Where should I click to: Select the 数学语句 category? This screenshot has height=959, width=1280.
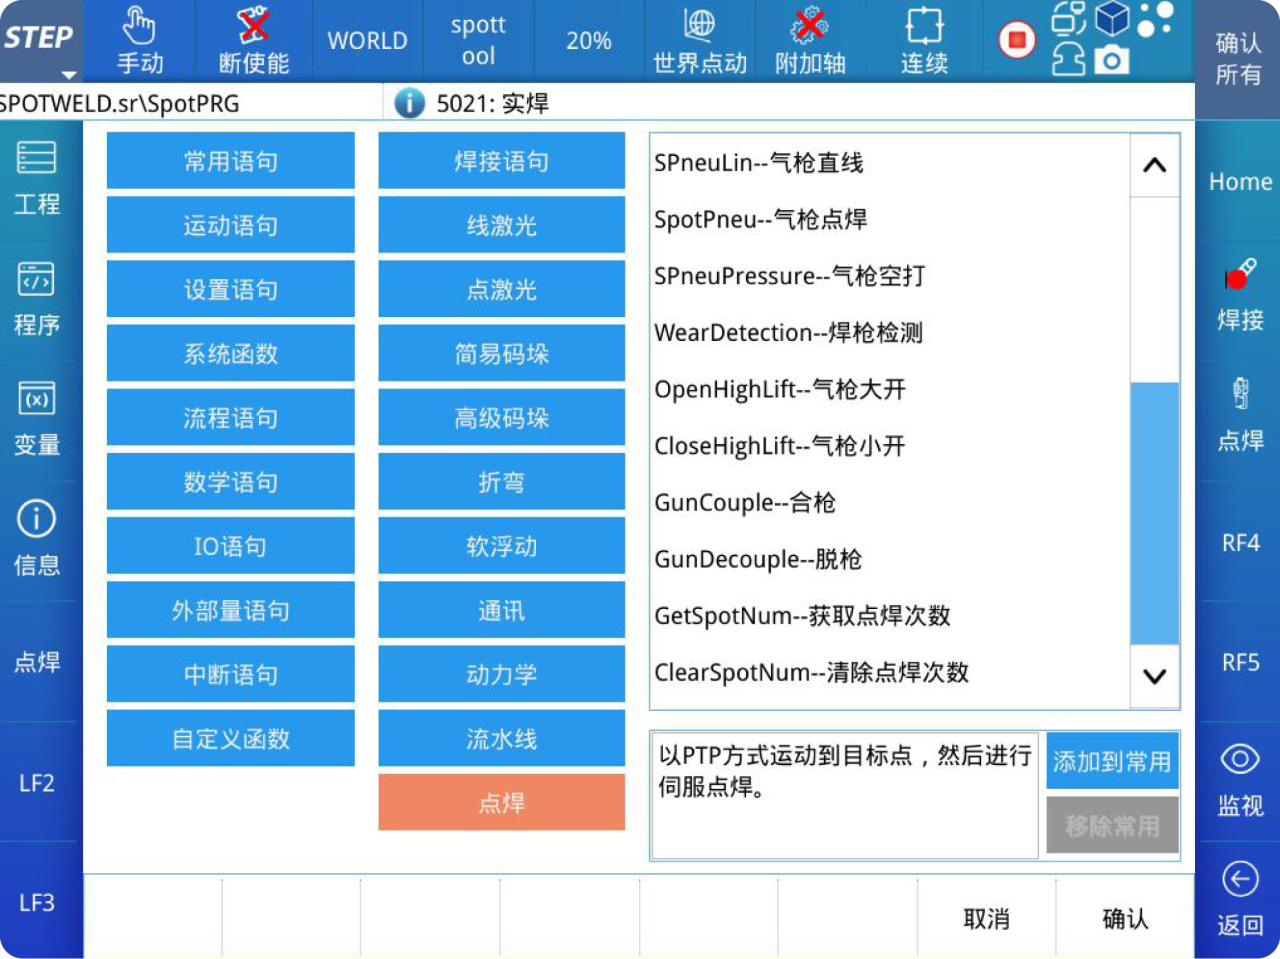230,481
